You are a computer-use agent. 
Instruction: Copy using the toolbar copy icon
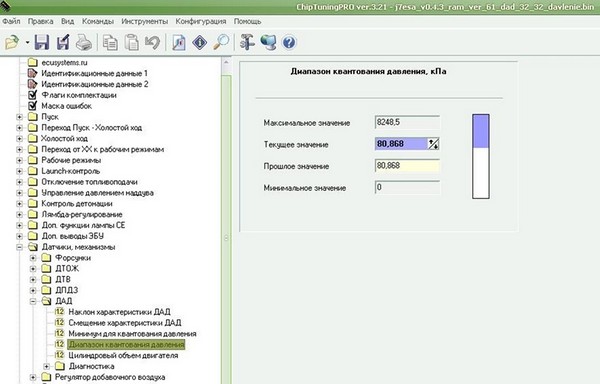[110, 42]
